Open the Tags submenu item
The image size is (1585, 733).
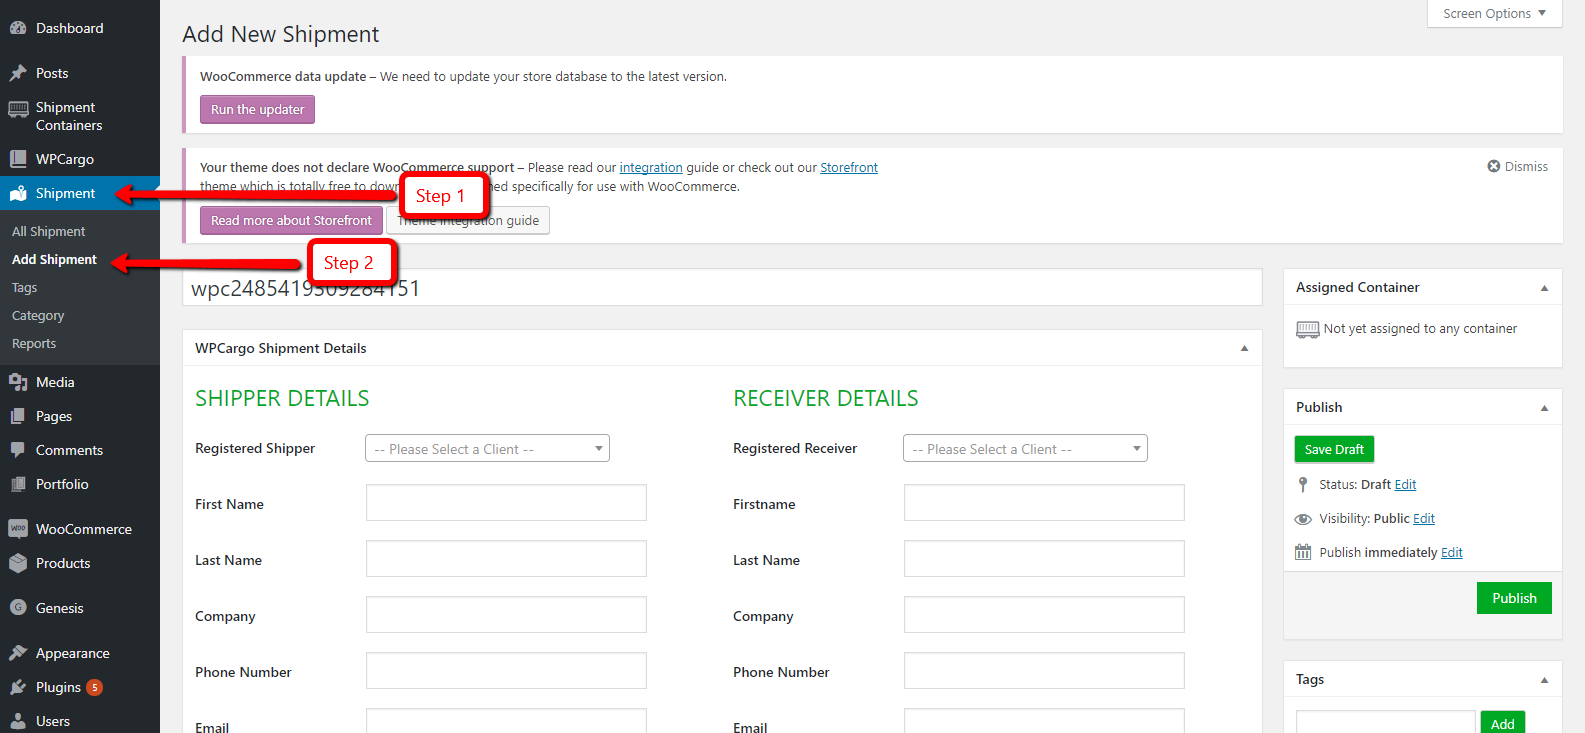[24, 287]
